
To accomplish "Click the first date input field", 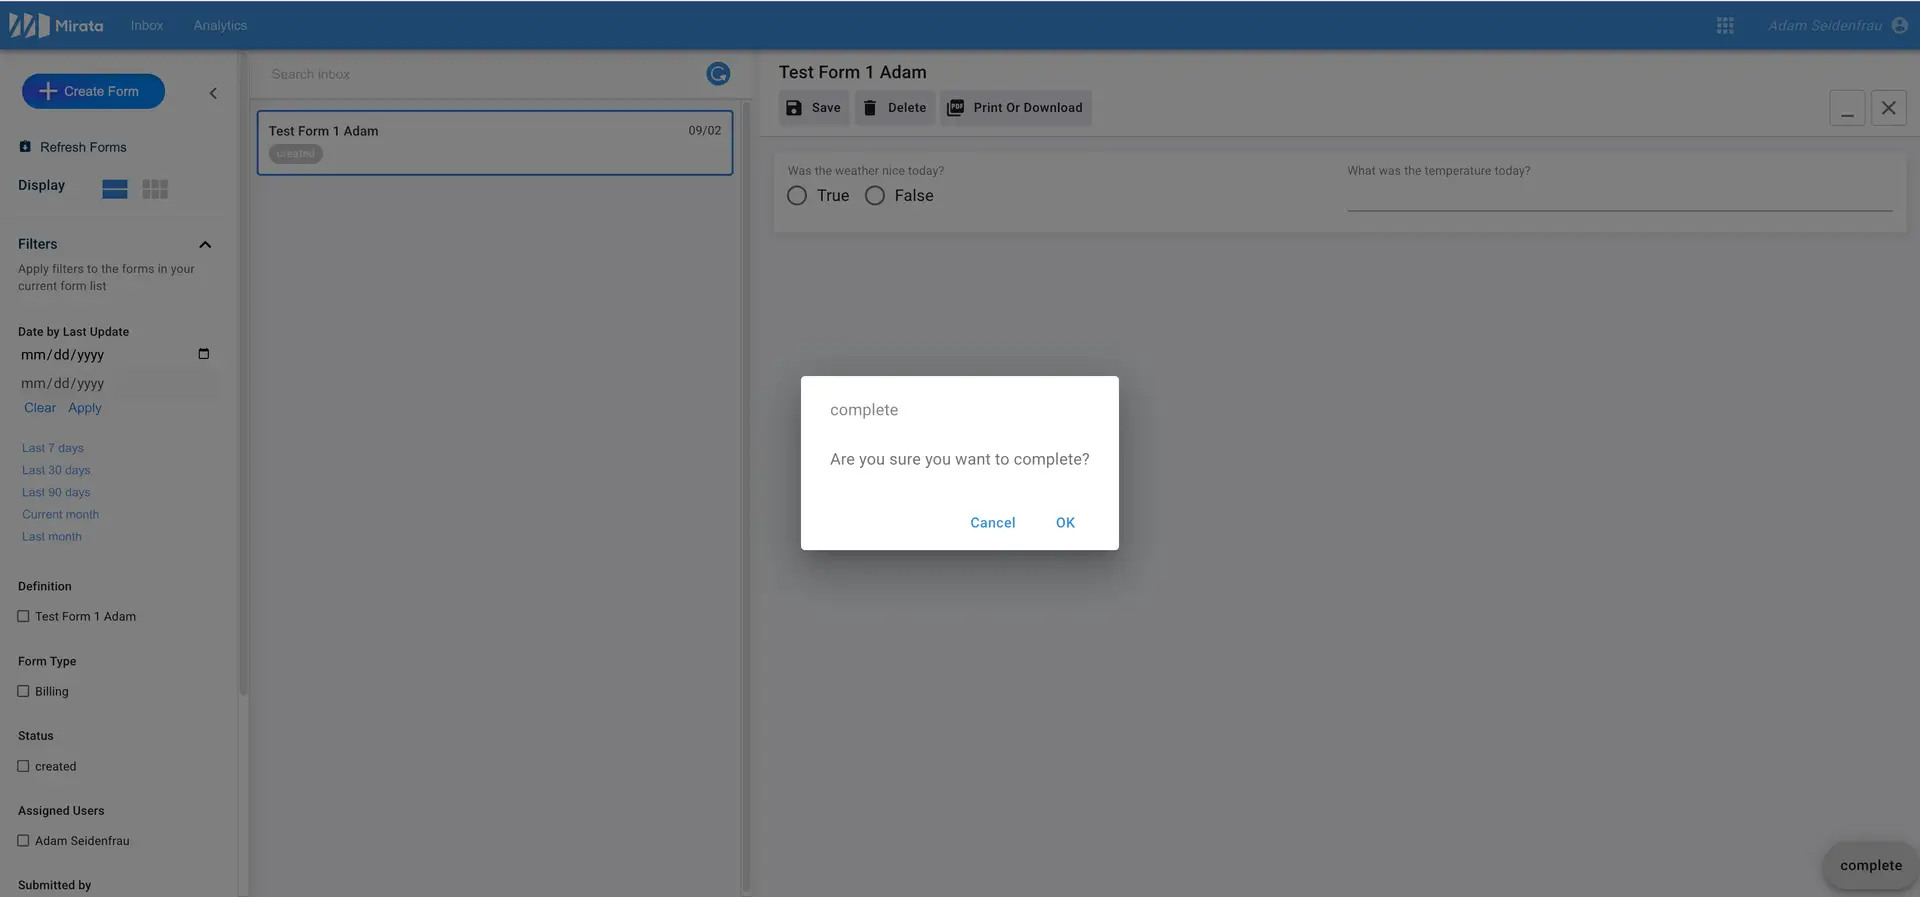I will pyautogui.click(x=118, y=355).
